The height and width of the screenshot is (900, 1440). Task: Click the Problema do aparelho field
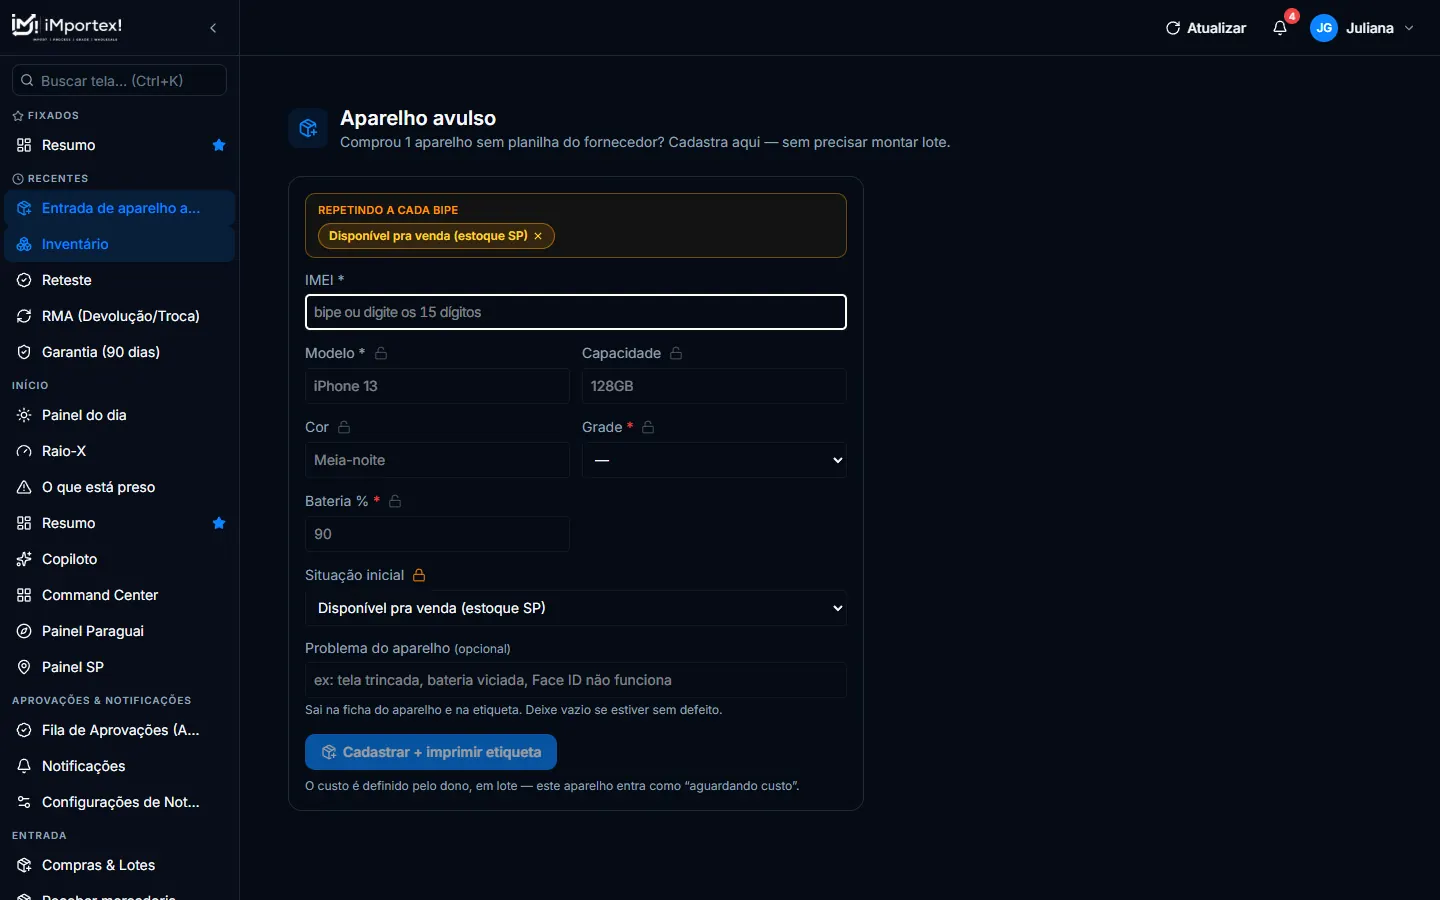[576, 680]
